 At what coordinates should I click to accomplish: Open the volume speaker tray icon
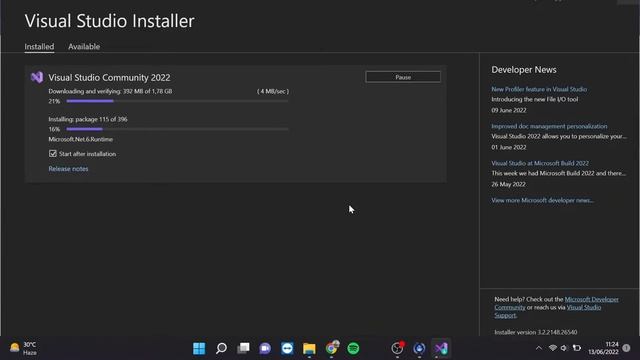(564, 348)
